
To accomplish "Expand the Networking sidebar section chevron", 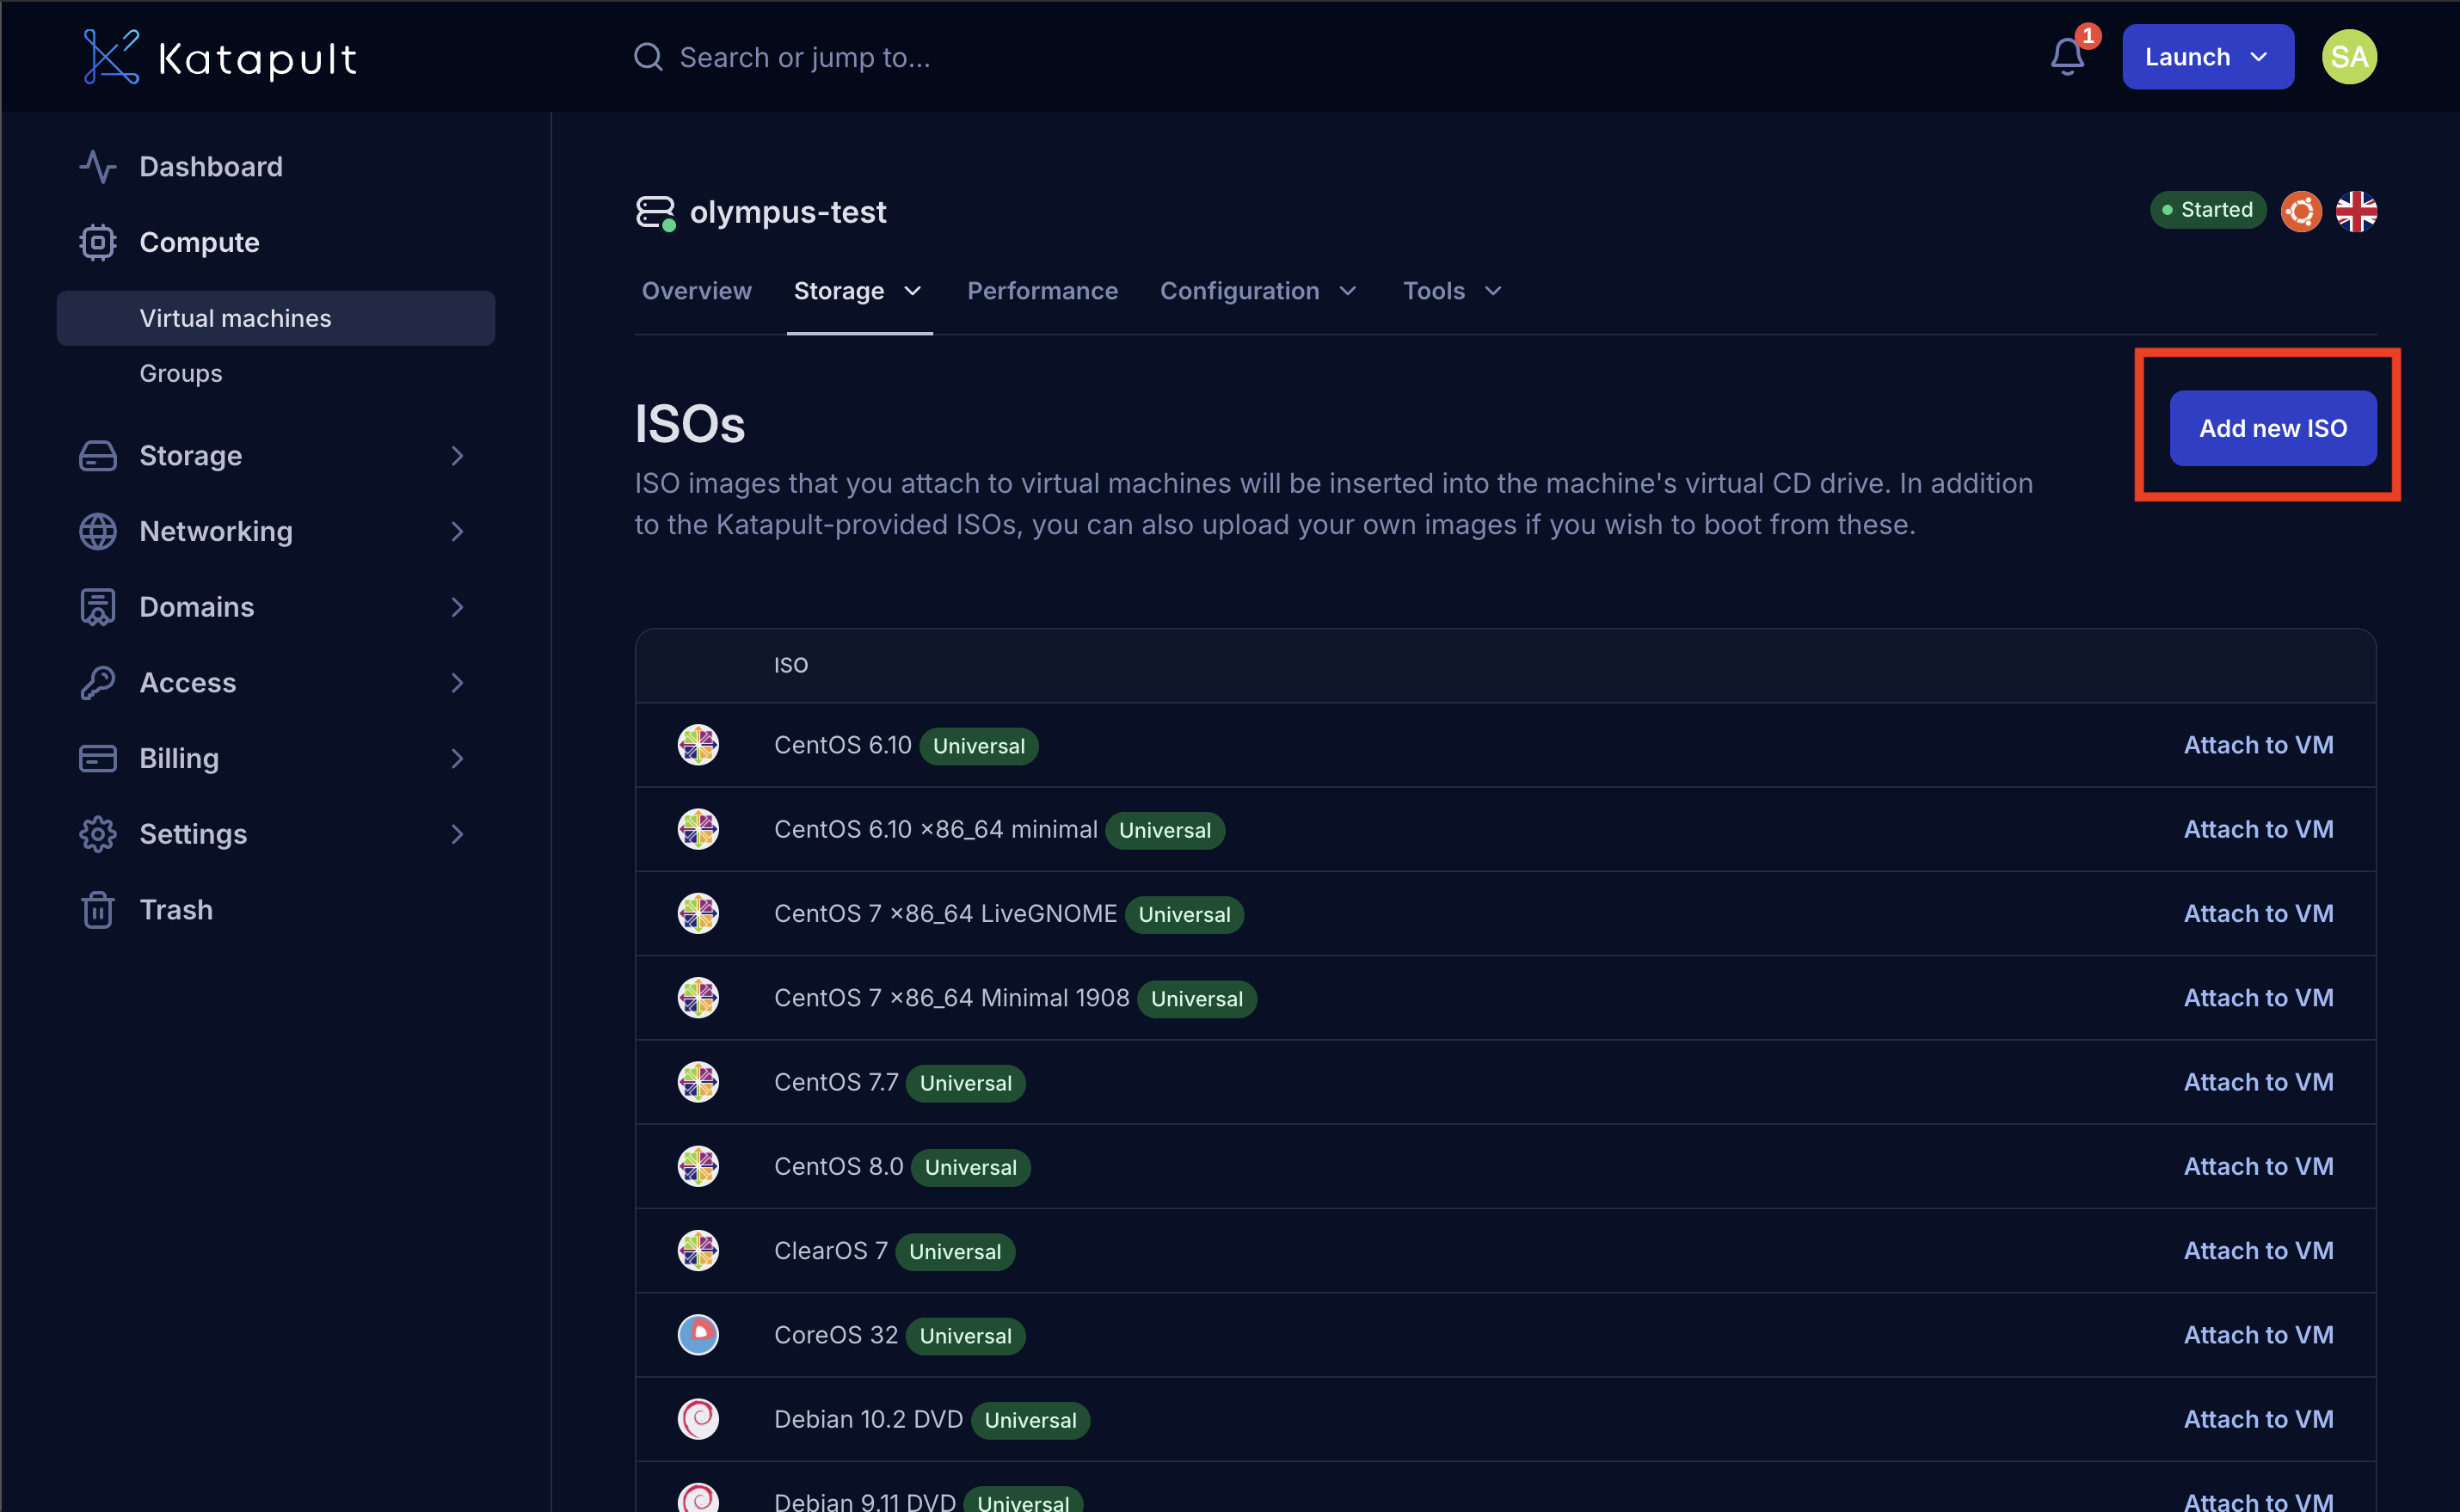I will [x=456, y=531].
